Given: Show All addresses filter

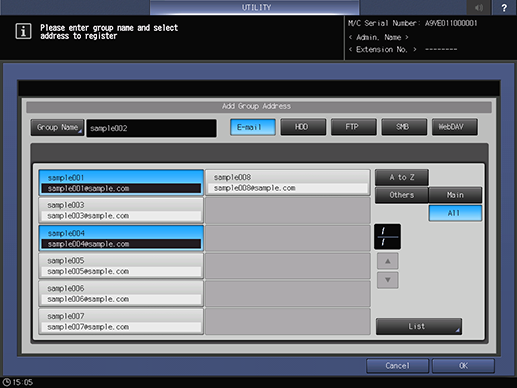Looking at the screenshot, I should click(455, 213).
